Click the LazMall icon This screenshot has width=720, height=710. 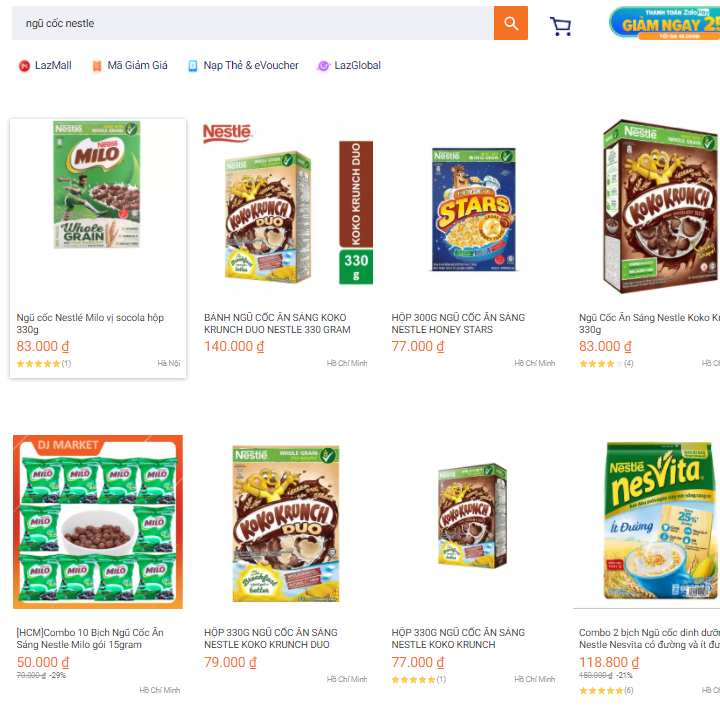pyautogui.click(x=24, y=66)
